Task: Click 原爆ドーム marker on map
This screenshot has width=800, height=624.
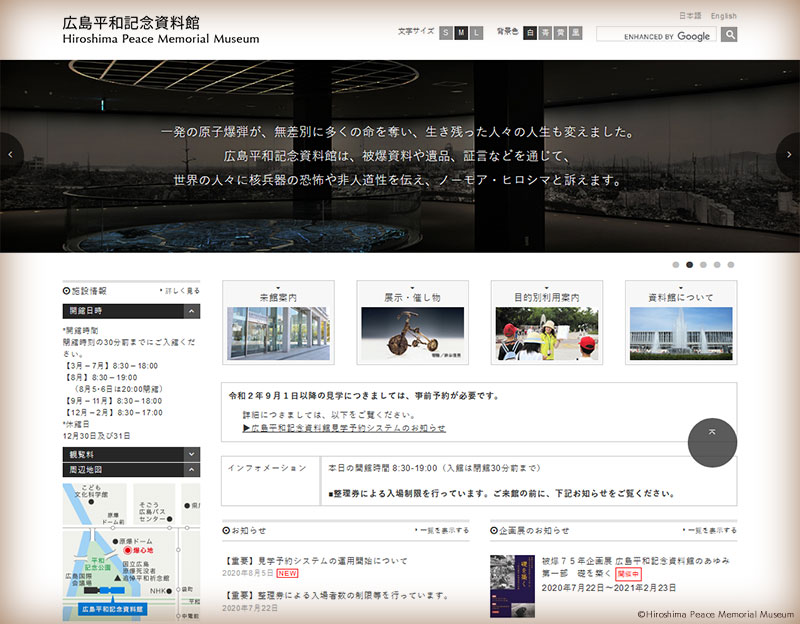Action: click(132, 541)
